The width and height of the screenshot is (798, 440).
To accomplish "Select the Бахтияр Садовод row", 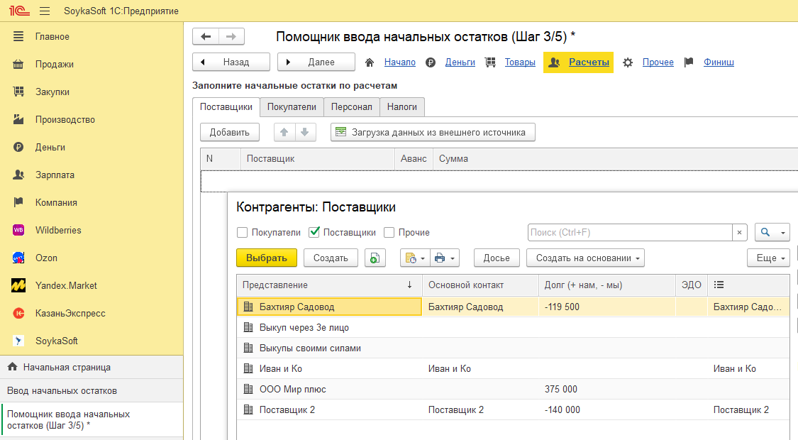I will tap(513, 307).
